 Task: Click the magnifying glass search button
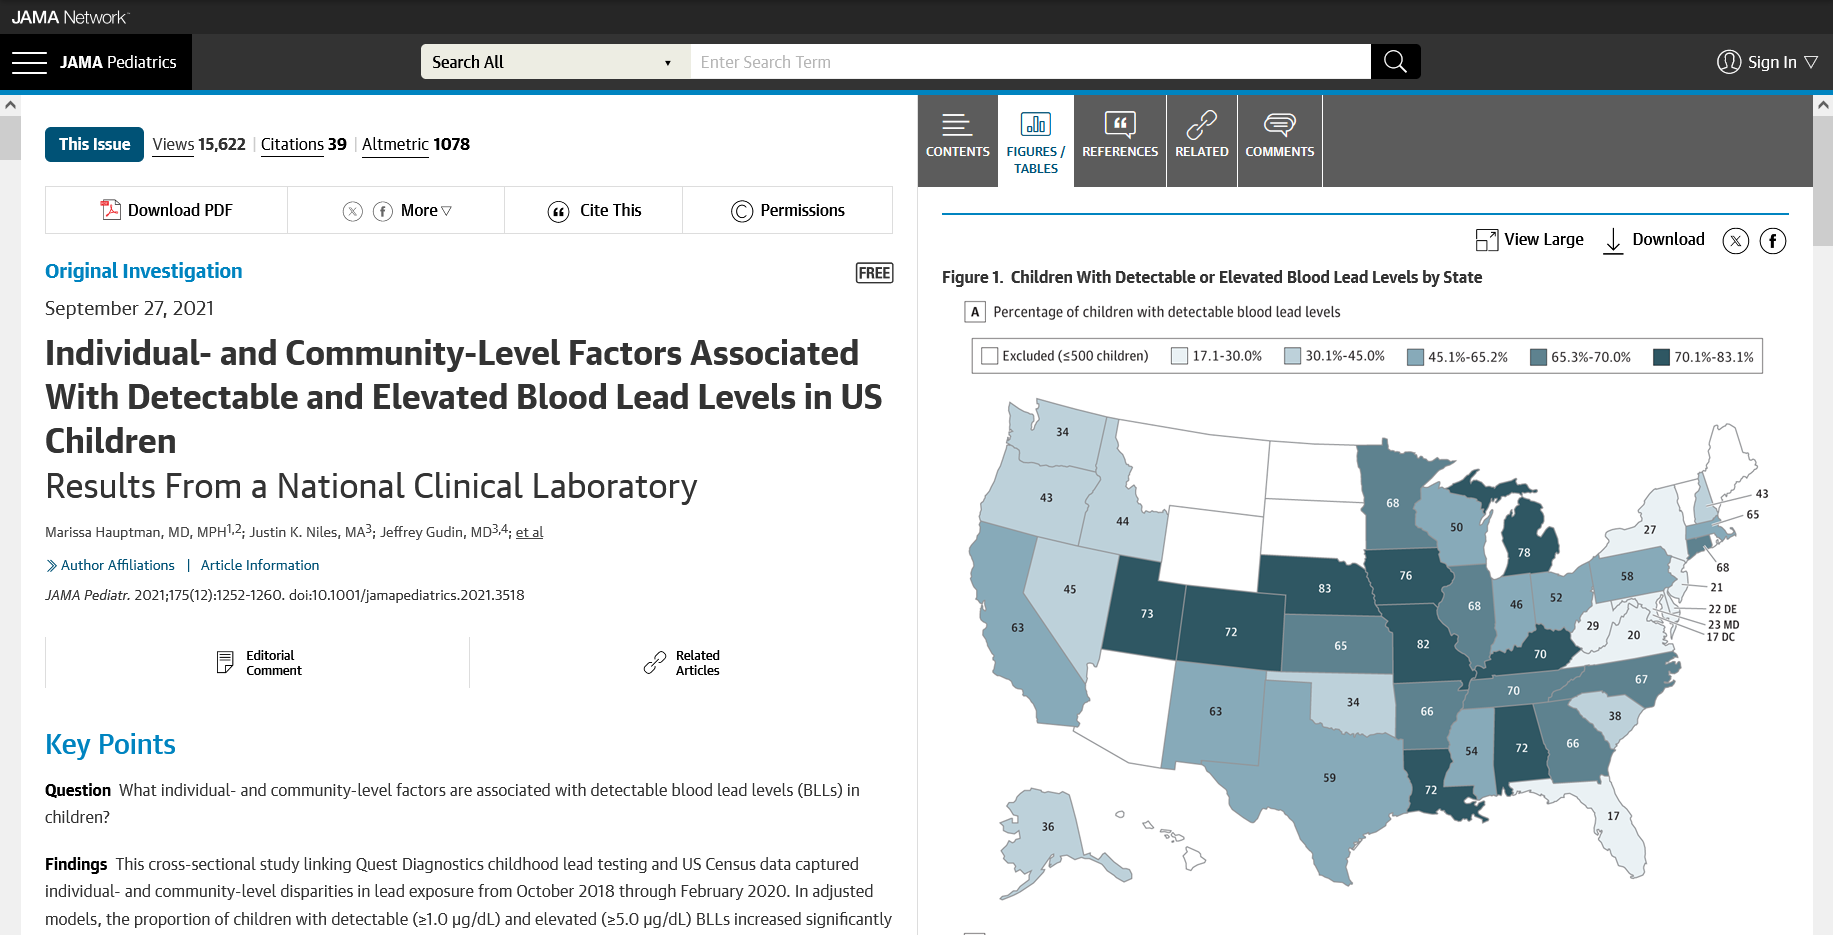(1395, 62)
